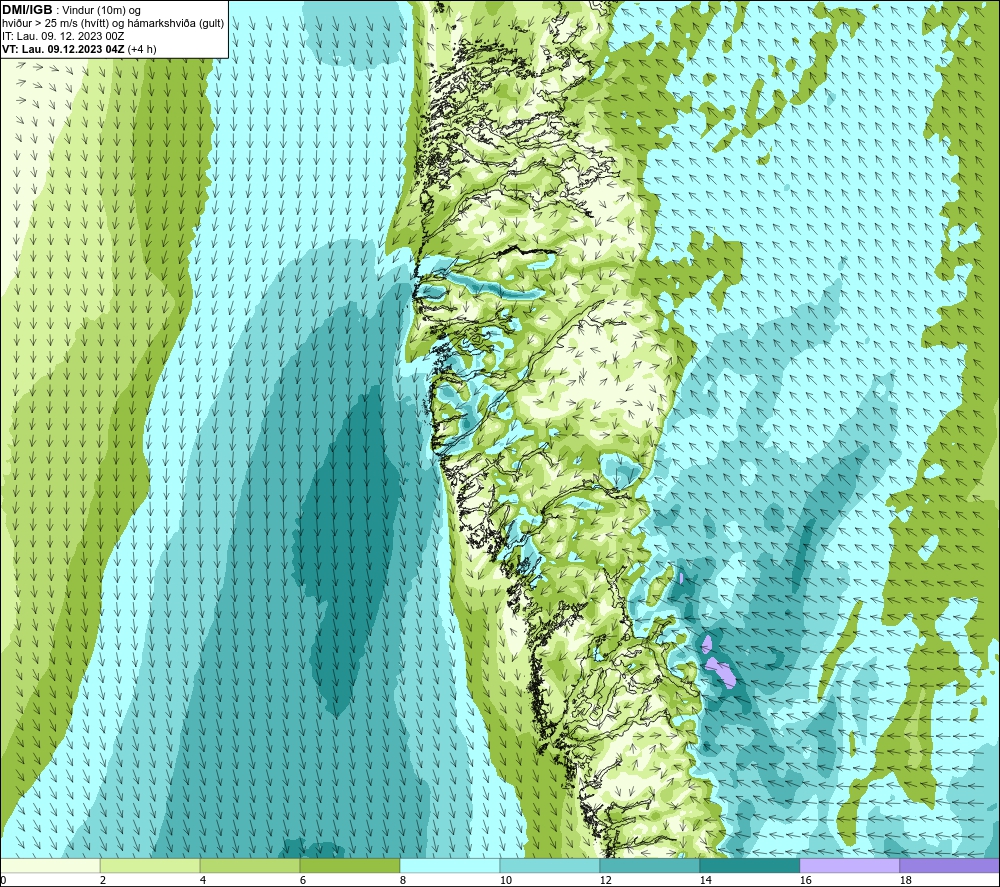Click the 12–14 m/s teal legend swatch
Screen dimensions: 1000x887
click(649, 865)
